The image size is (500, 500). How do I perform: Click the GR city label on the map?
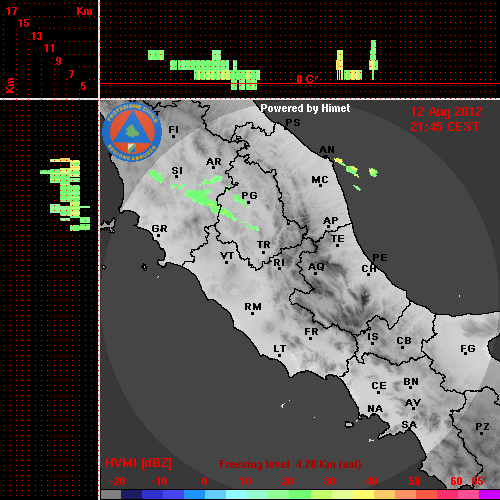click(x=159, y=229)
